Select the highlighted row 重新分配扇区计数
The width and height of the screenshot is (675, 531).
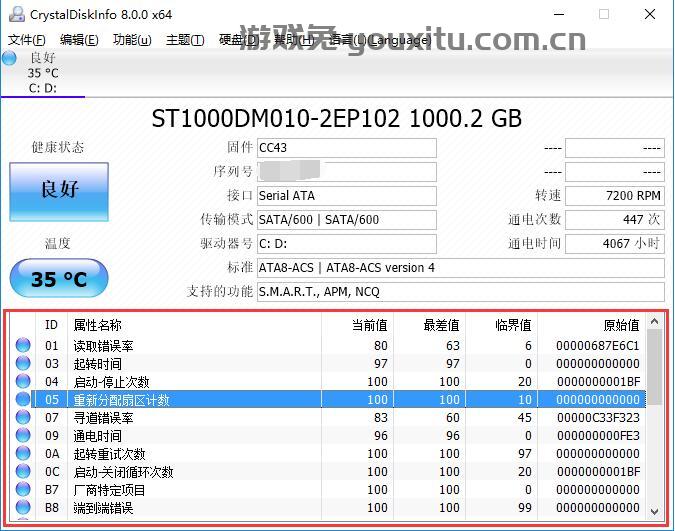click(x=329, y=400)
